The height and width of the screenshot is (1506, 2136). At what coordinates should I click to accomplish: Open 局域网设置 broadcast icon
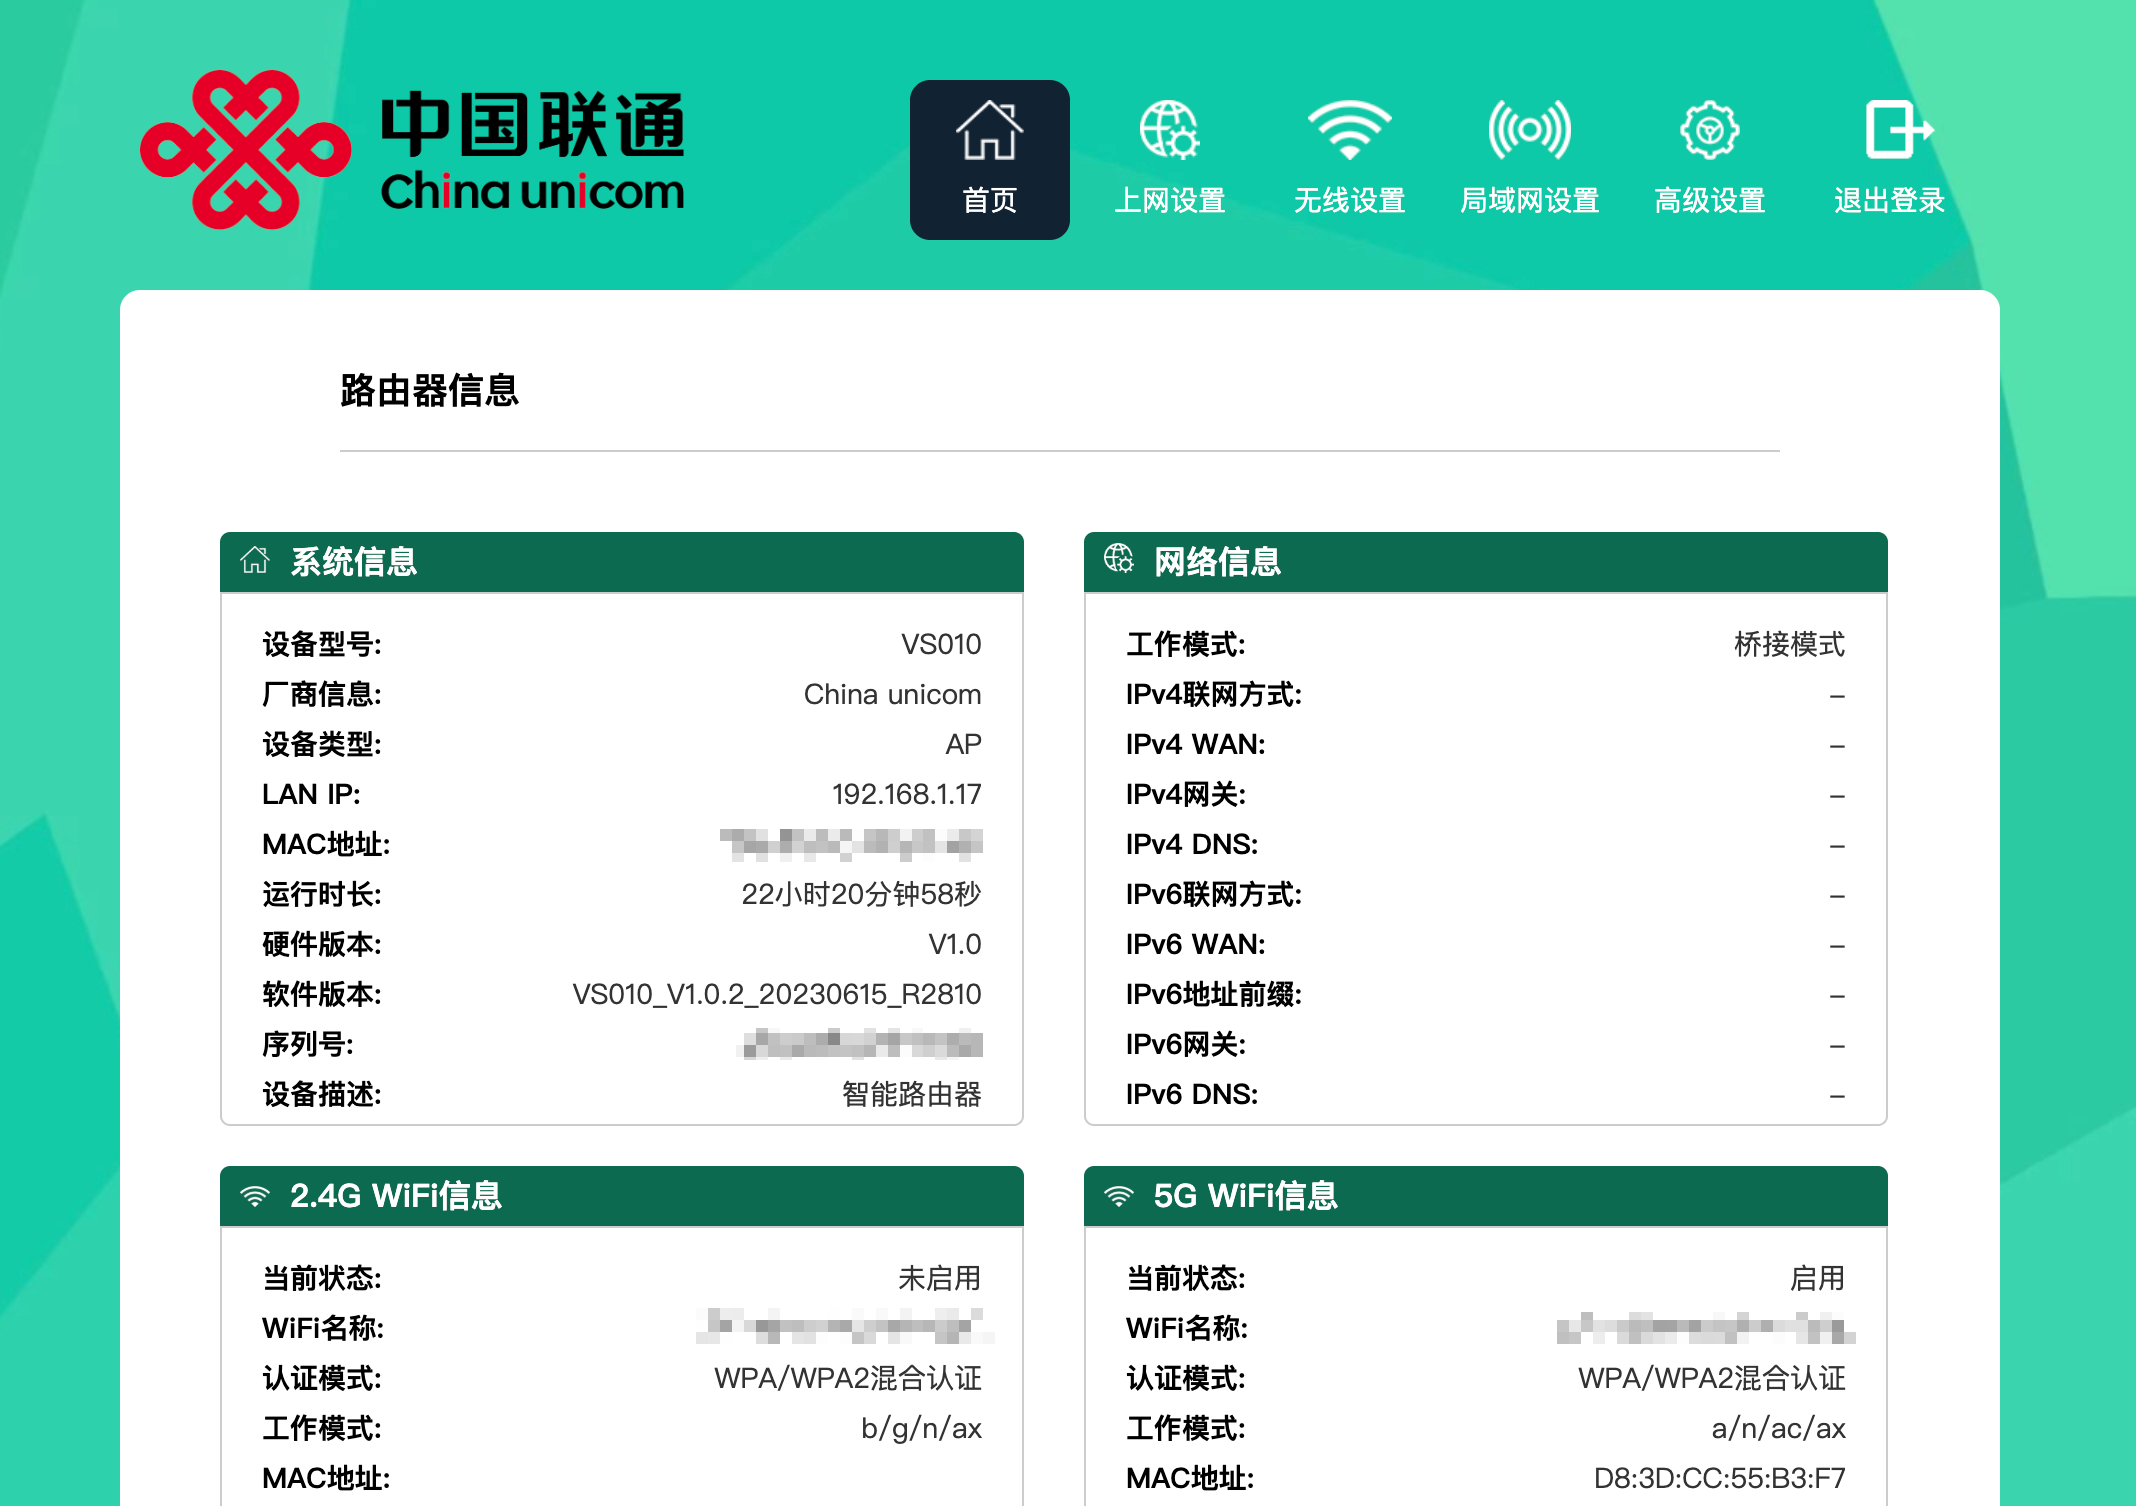click(x=1529, y=130)
